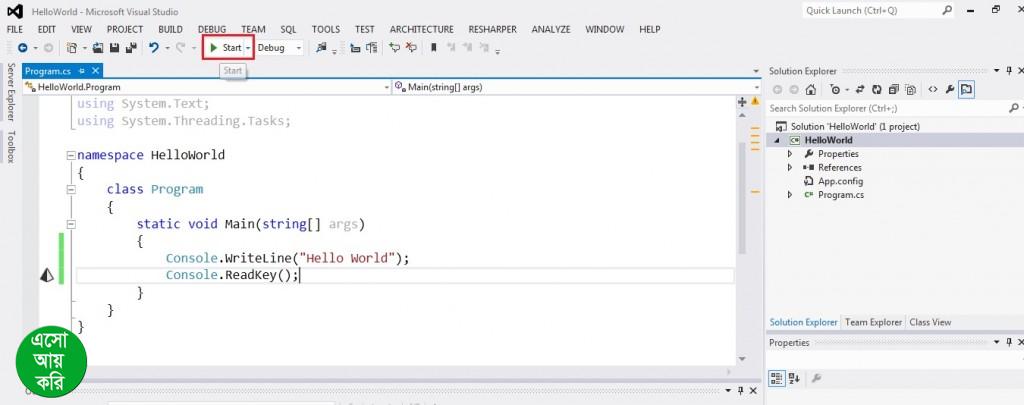Click the View Code icon in Solution Explorer
This screenshot has width=1024, height=405.
pos(932,89)
